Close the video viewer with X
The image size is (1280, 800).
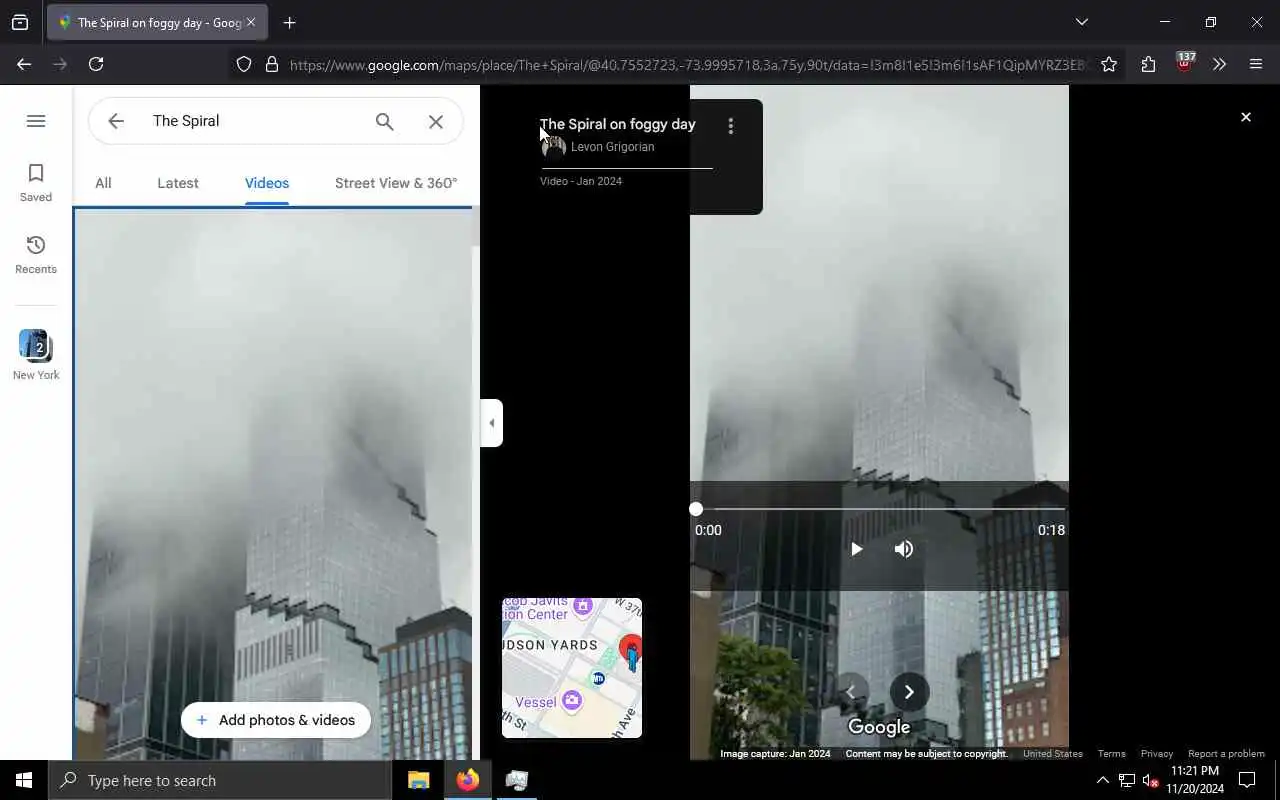(x=1246, y=117)
